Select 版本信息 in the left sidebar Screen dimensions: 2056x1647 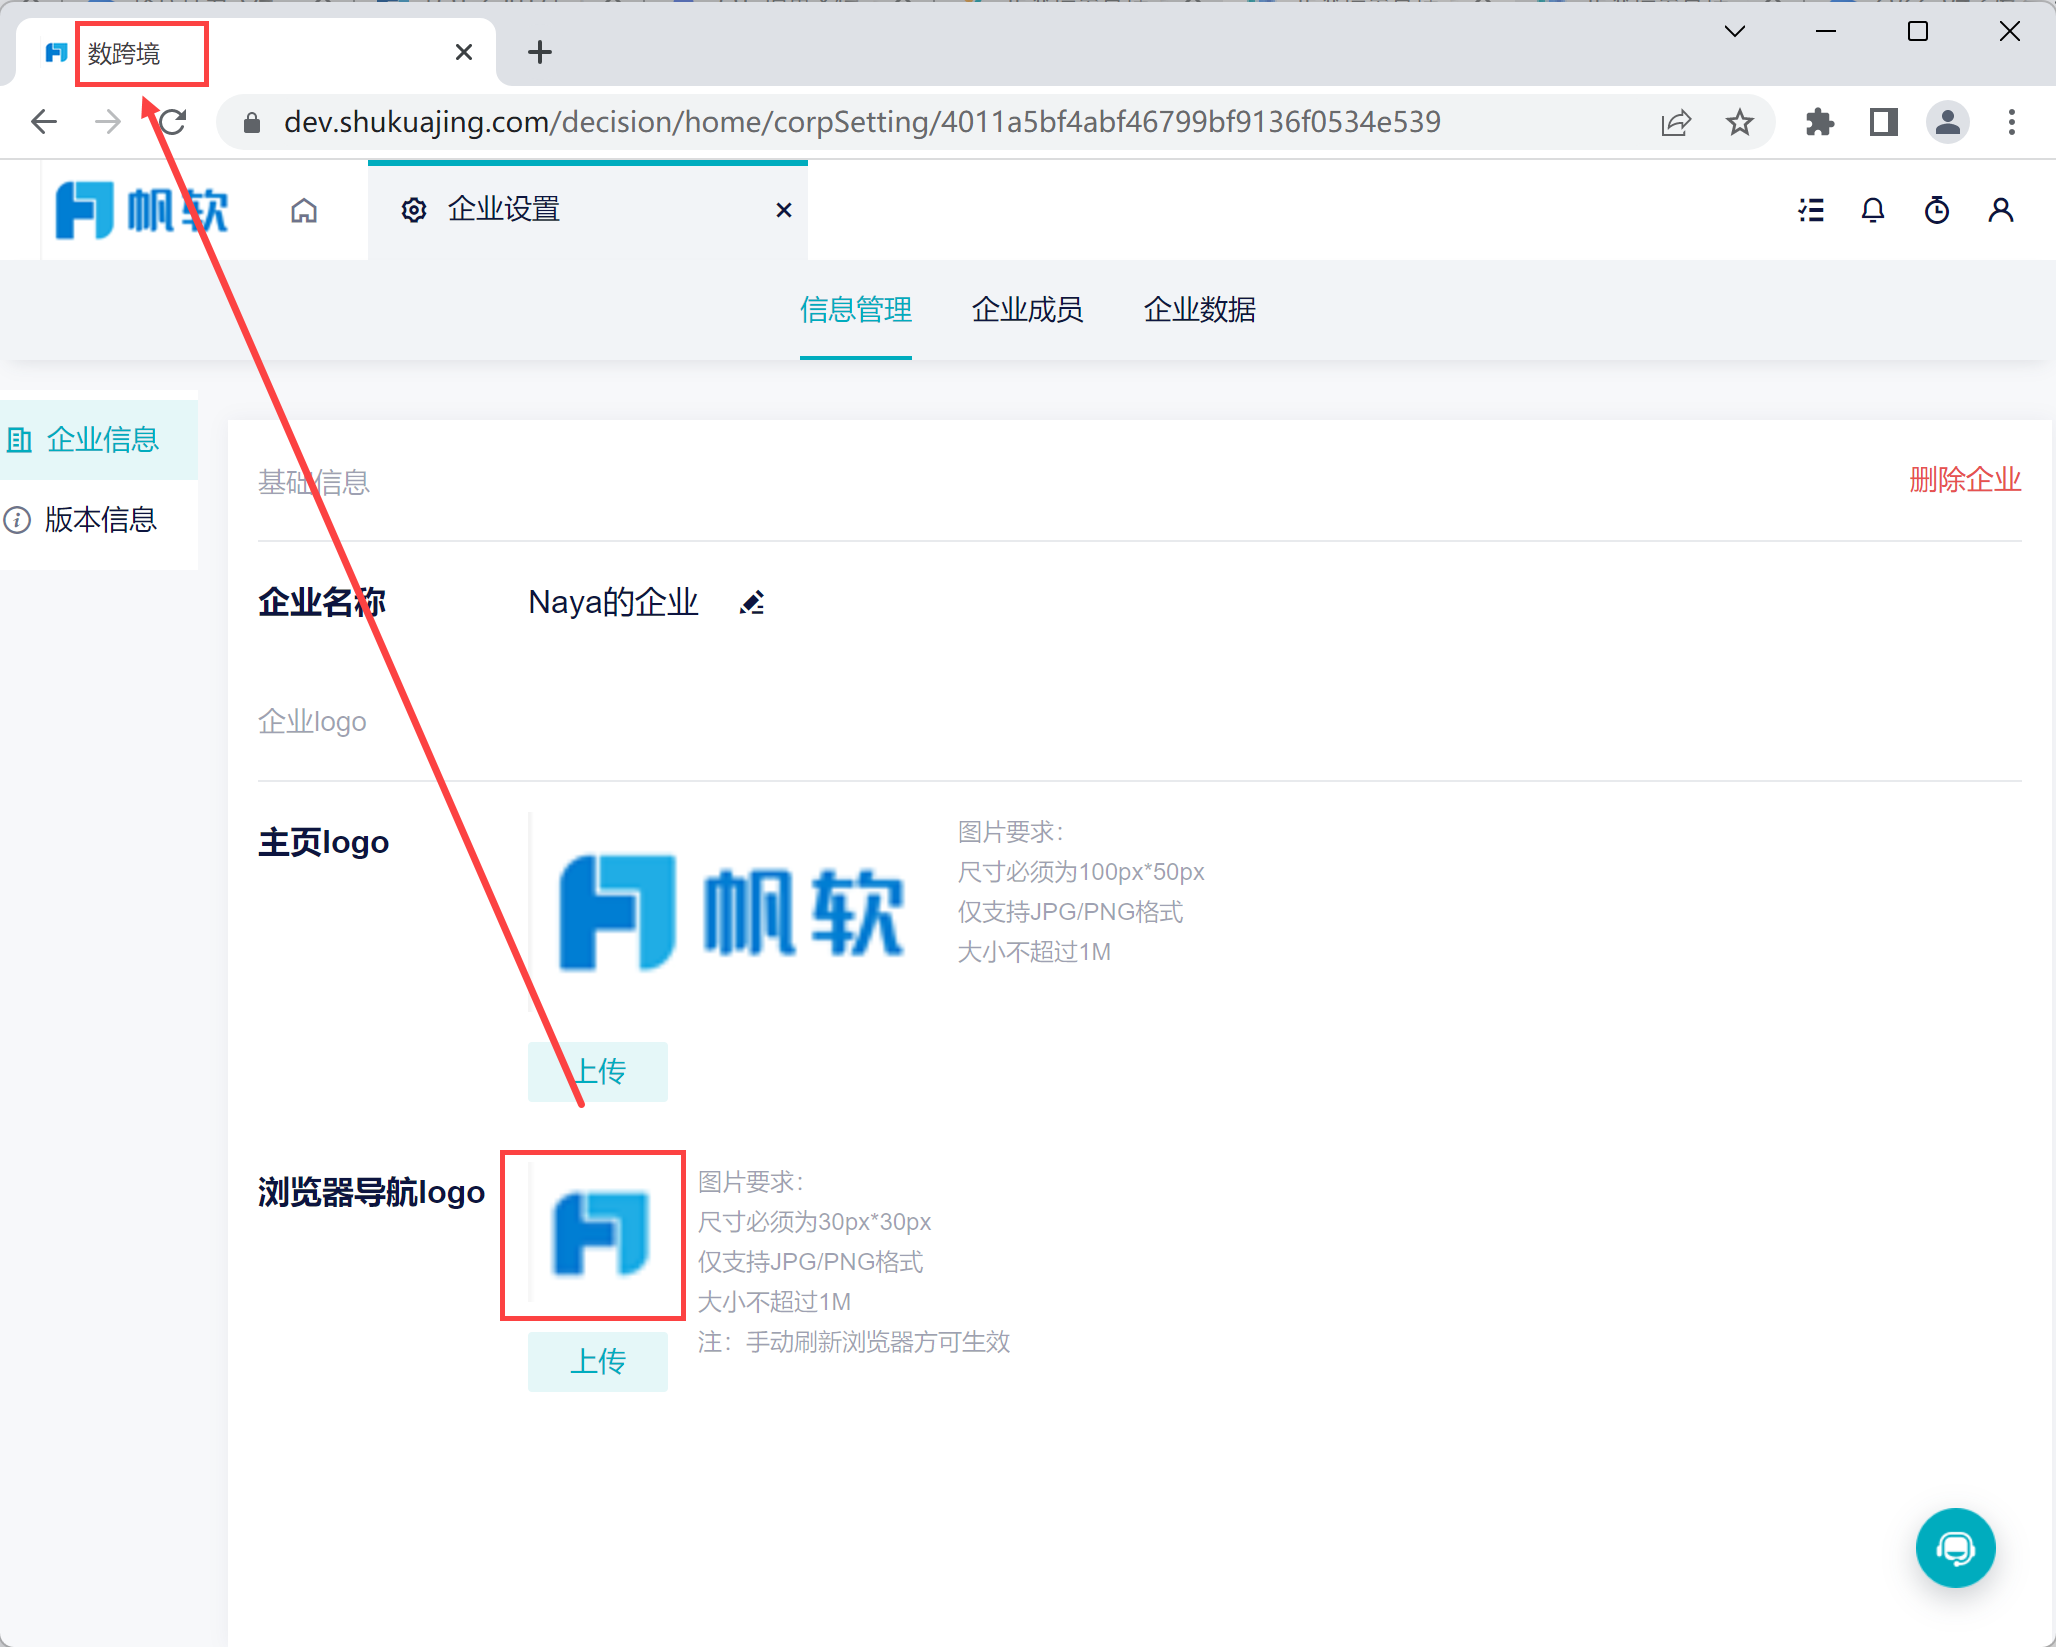tap(100, 520)
